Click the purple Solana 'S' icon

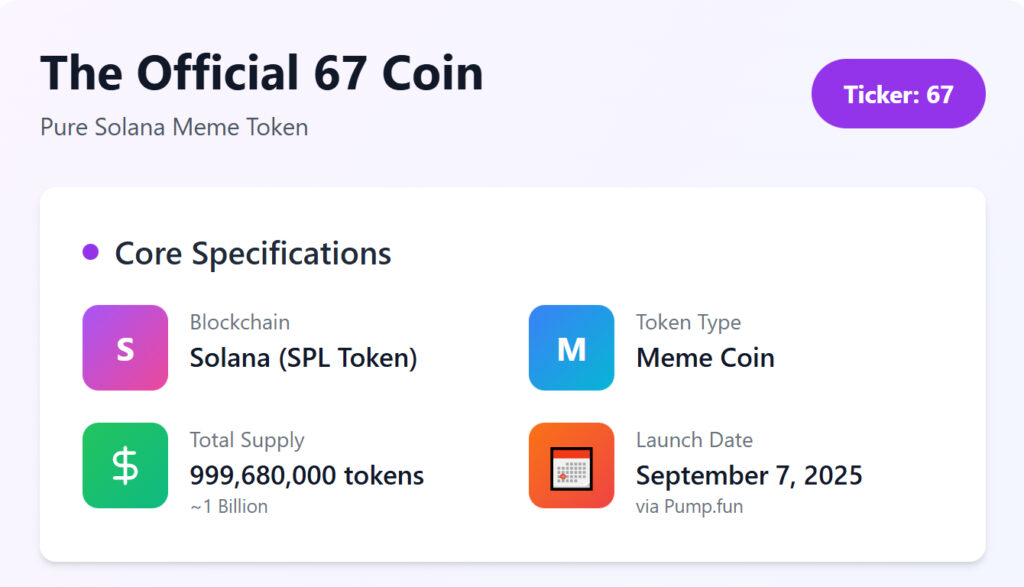tap(125, 348)
